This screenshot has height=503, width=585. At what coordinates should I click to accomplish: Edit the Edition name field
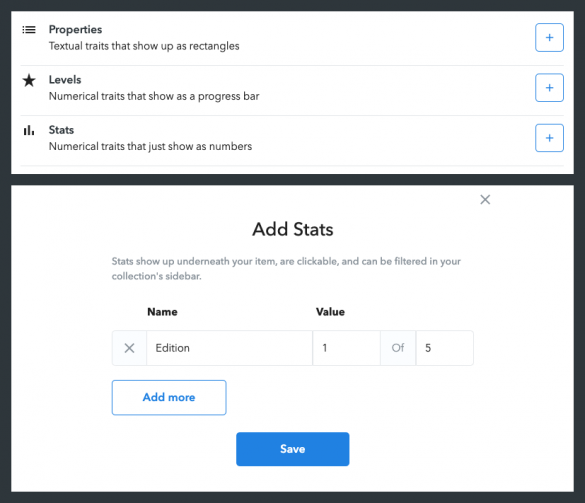click(229, 348)
